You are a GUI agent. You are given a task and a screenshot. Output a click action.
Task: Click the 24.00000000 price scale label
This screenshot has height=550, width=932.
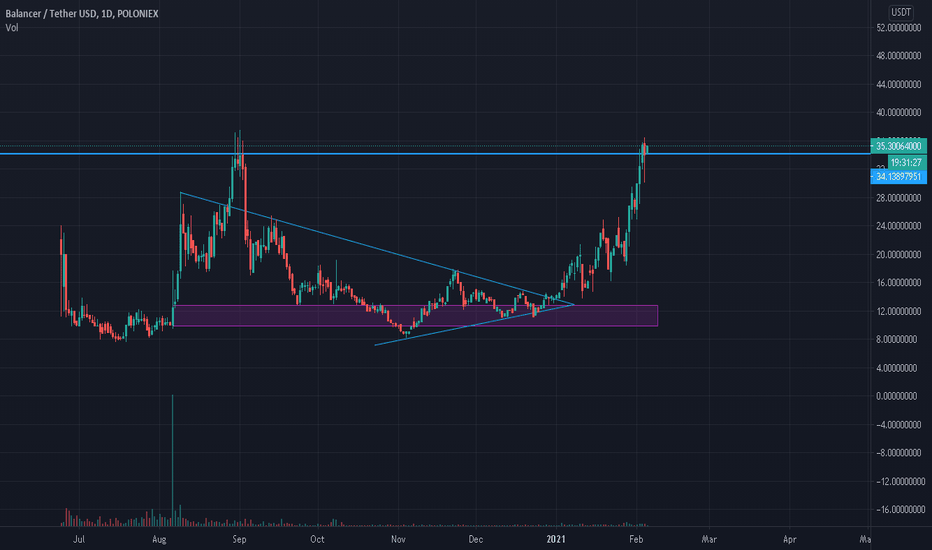(x=898, y=226)
